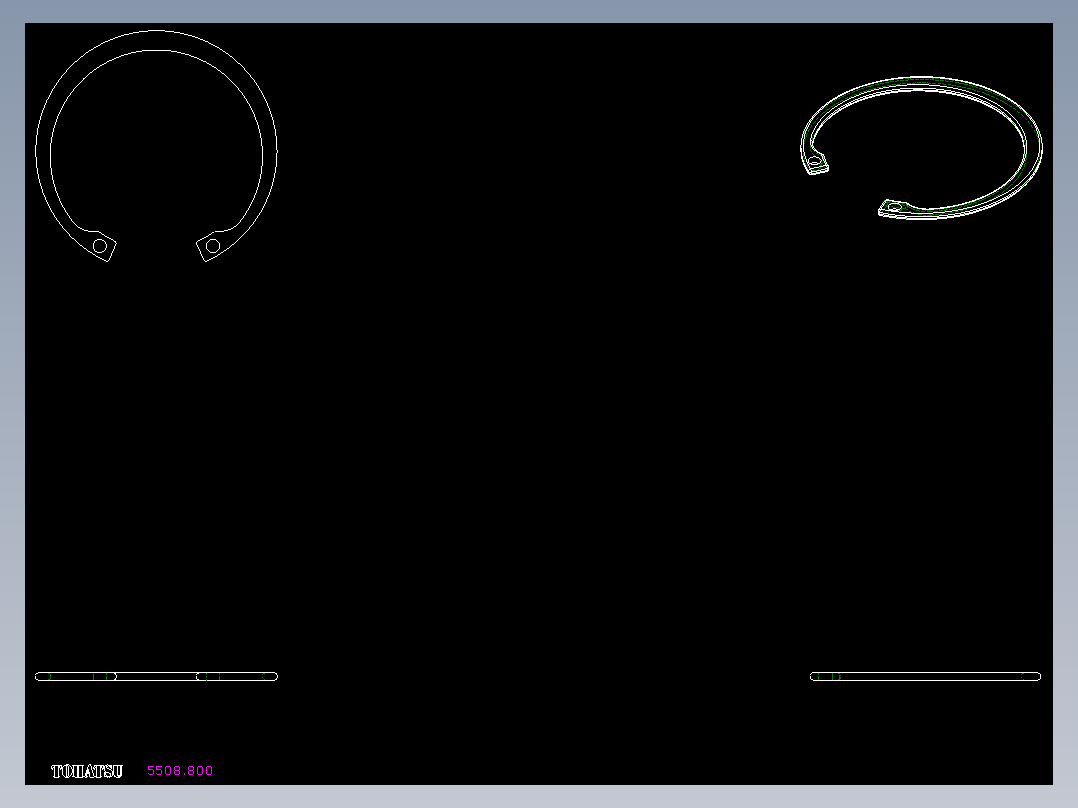
Task: Click the right lug hole of the top-view ring
Action: pos(213,245)
